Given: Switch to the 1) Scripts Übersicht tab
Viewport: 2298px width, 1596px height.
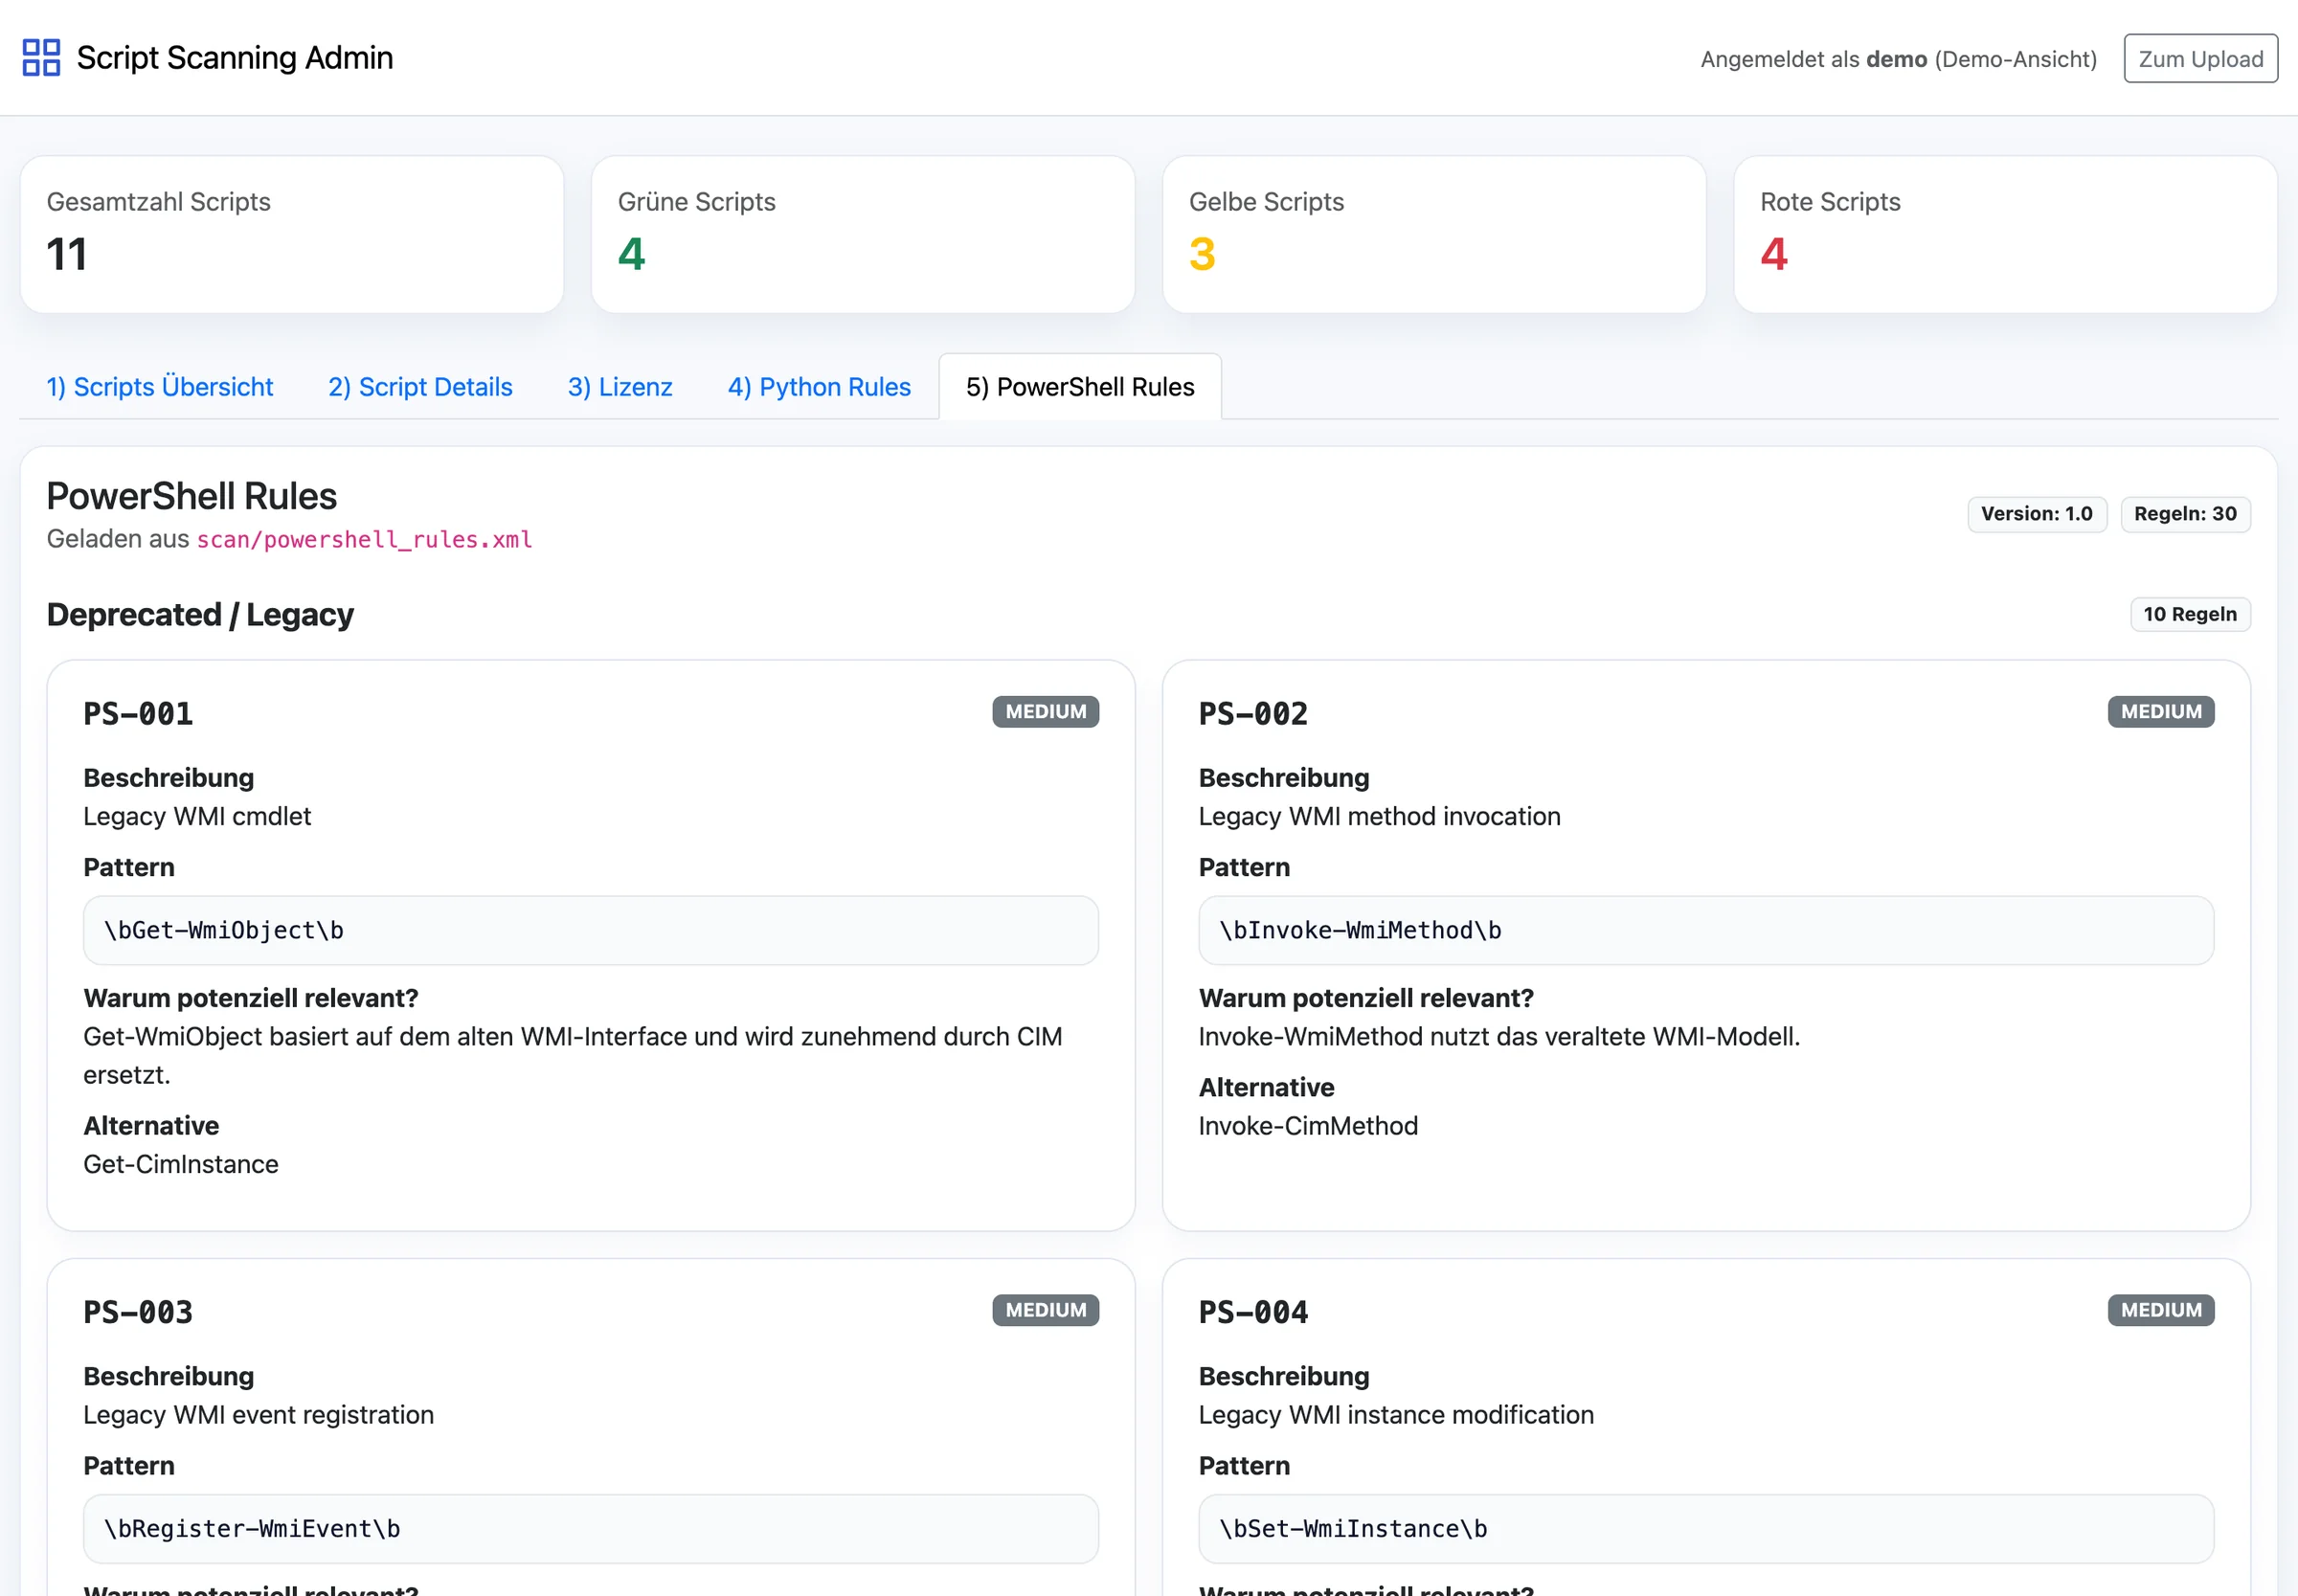Looking at the screenshot, I should point(159,387).
